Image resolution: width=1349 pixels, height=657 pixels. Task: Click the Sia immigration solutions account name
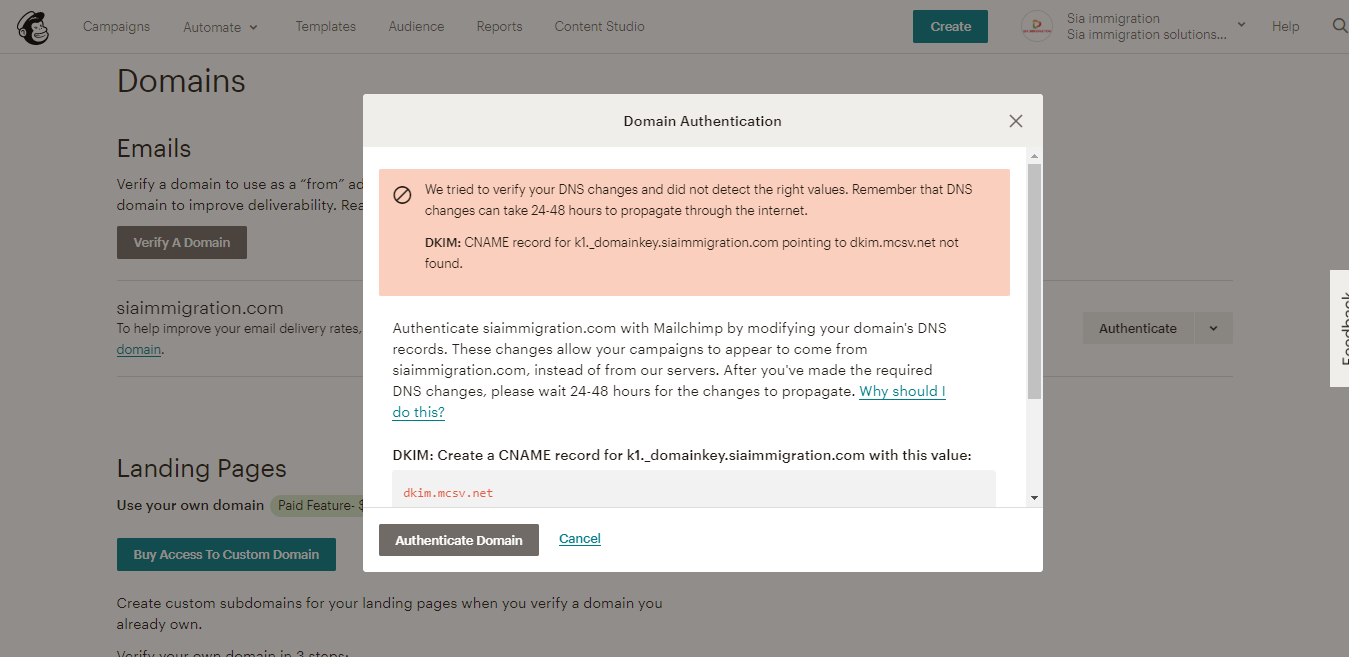pos(1147,34)
